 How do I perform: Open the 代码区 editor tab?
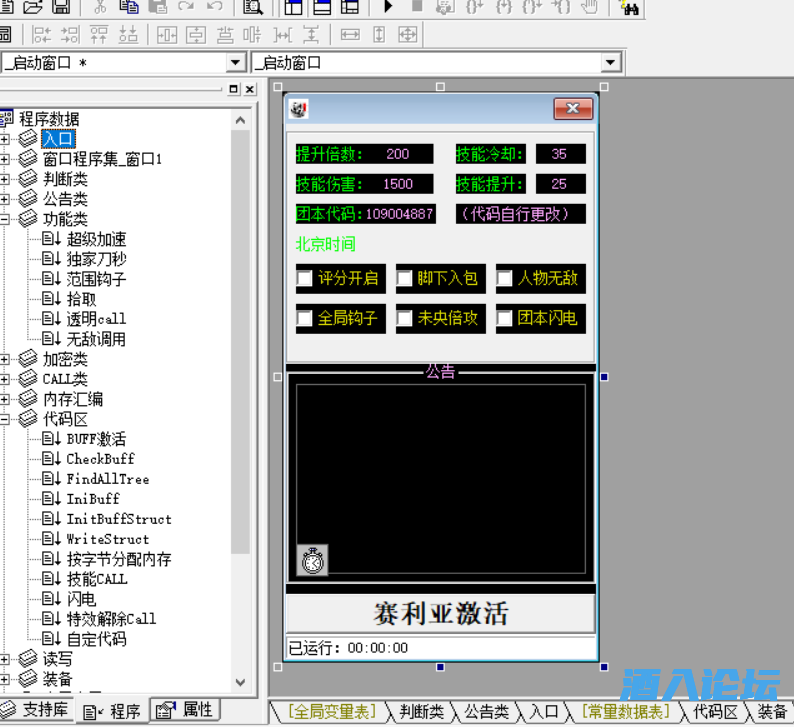click(x=715, y=712)
